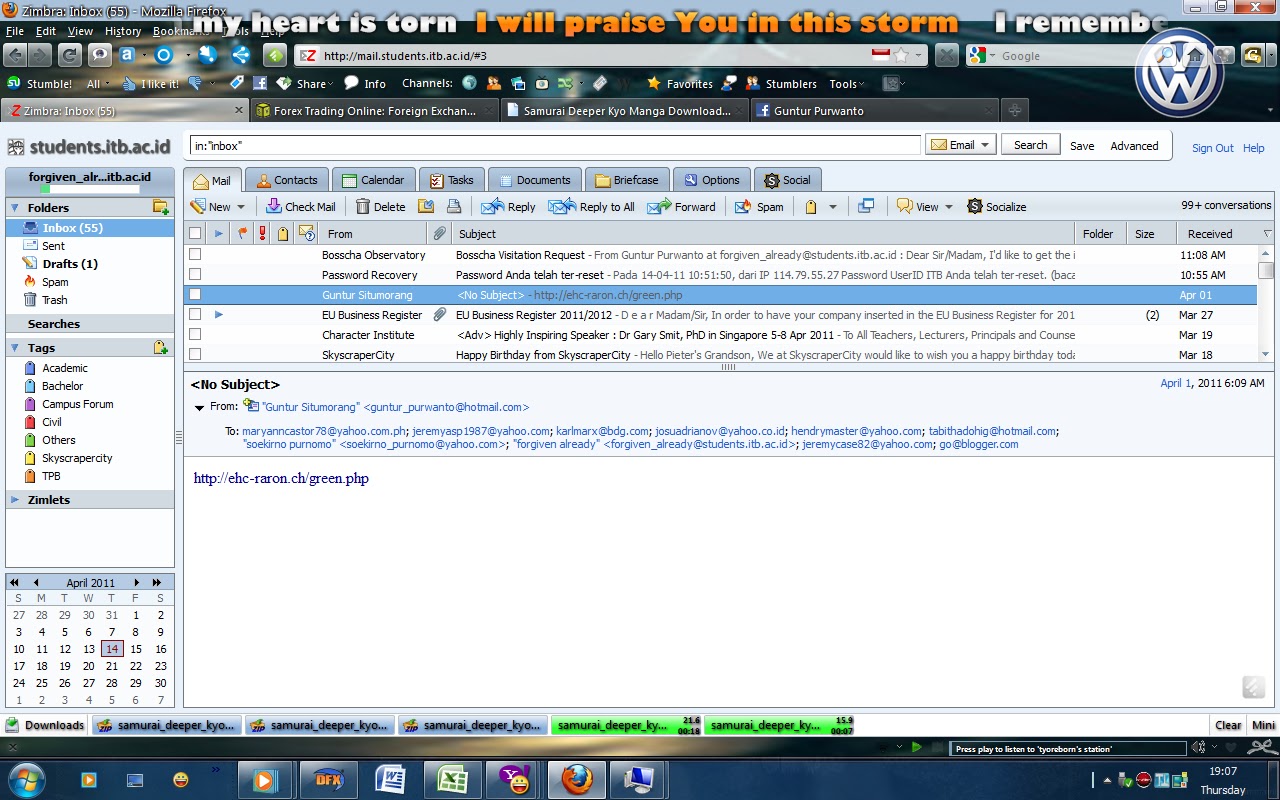Delete the selected message with Delete icon

tap(361, 207)
